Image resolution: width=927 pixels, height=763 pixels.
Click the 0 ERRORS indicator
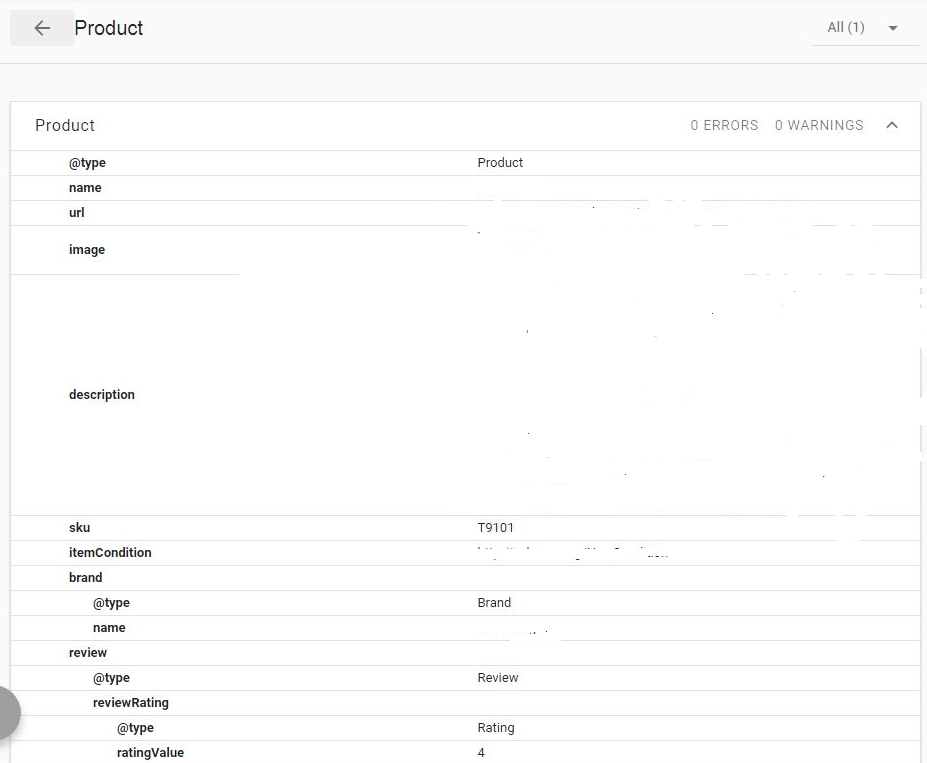click(x=724, y=125)
